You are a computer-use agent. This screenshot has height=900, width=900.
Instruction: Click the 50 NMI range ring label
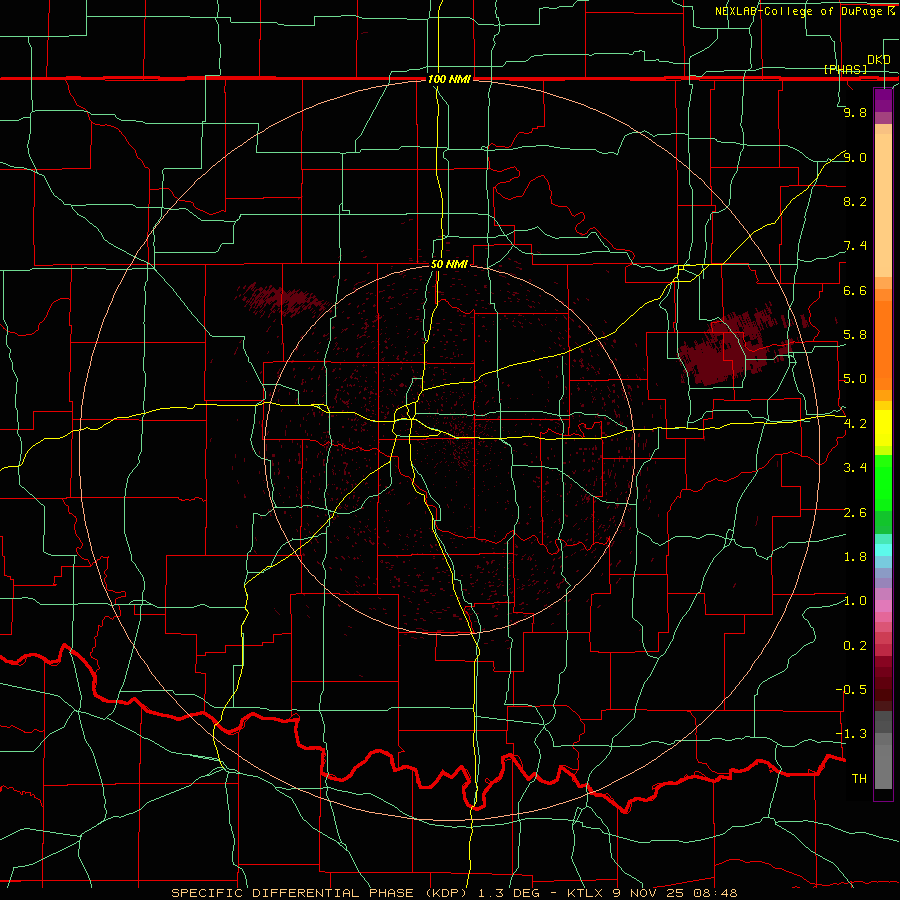click(x=449, y=265)
